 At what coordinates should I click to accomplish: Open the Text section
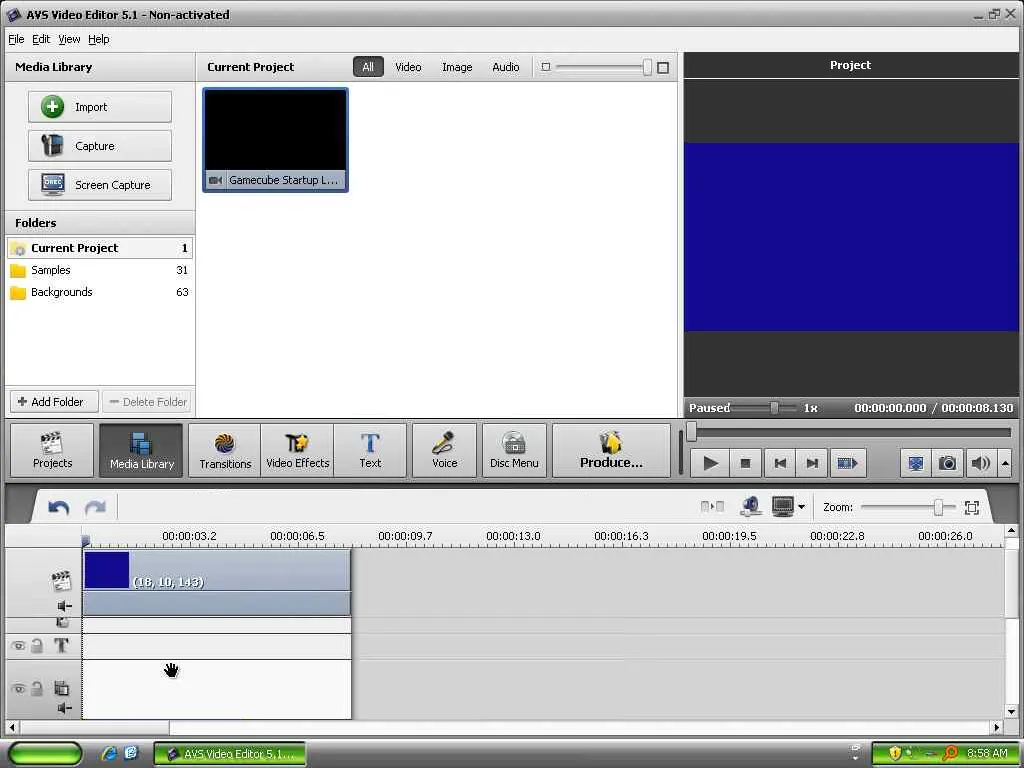[370, 451]
